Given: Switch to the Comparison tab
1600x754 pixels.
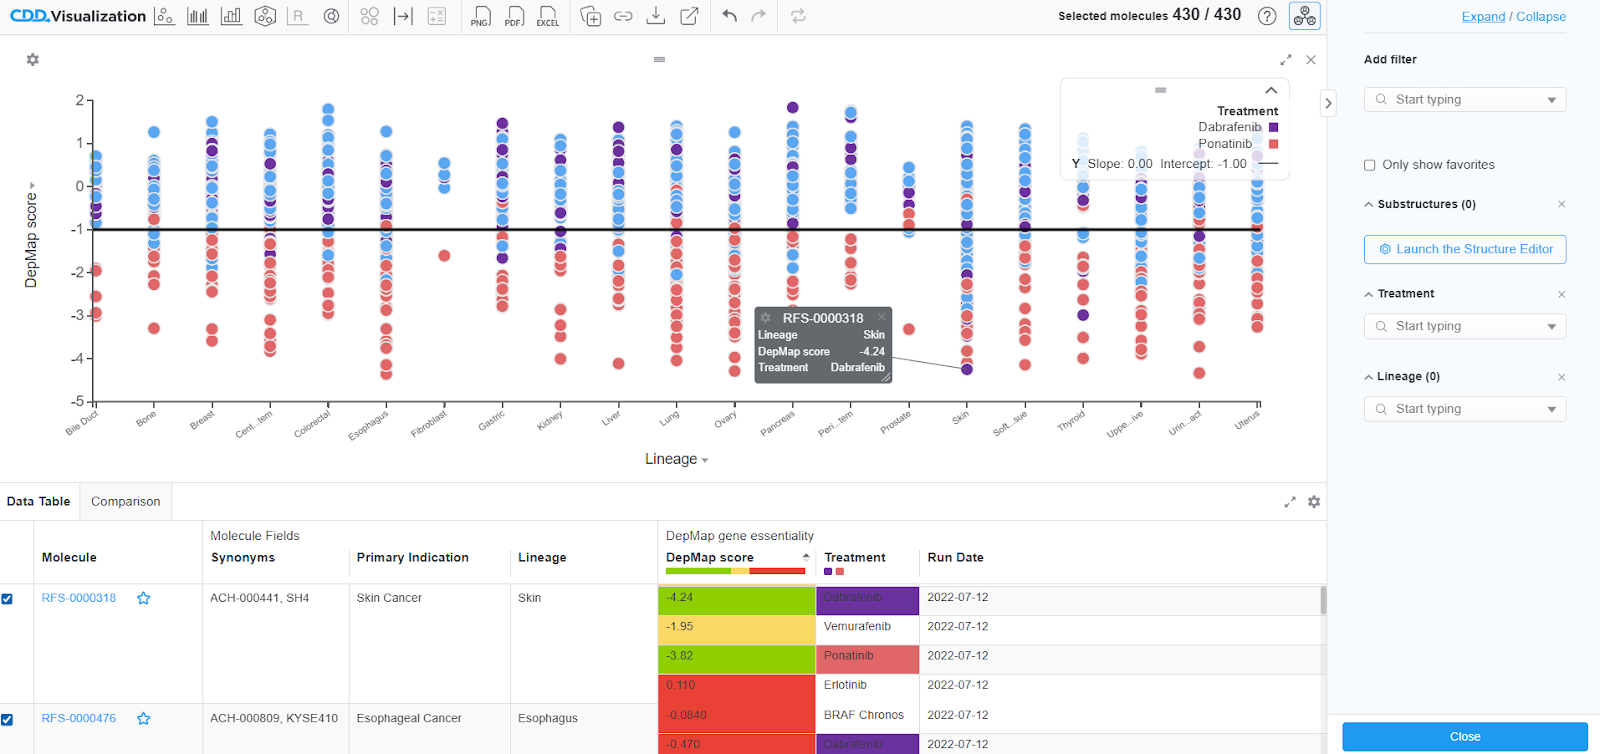Looking at the screenshot, I should pyautogui.click(x=126, y=502).
